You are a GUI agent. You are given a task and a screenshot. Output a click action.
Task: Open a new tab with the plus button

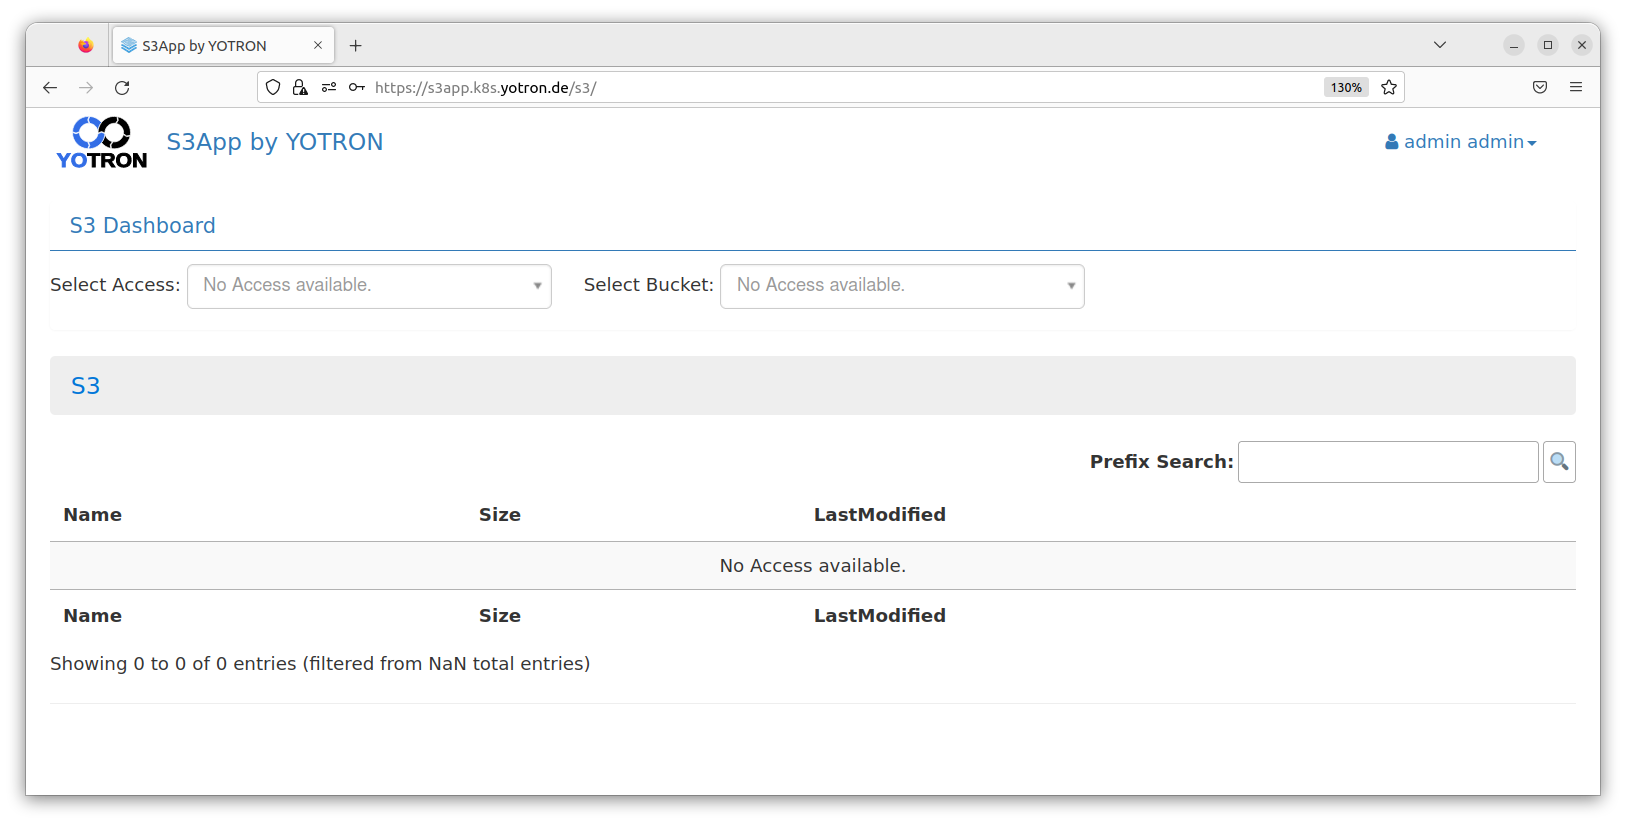[355, 46]
